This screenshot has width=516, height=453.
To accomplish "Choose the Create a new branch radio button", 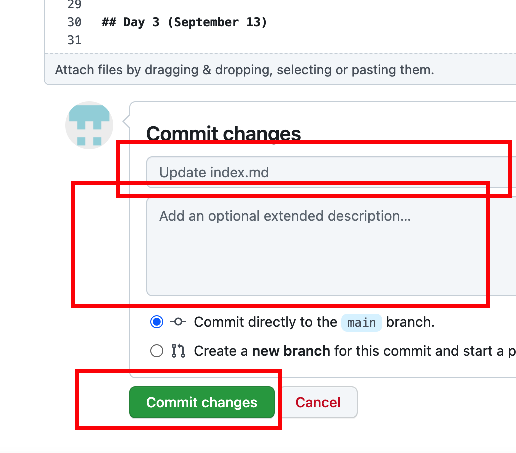I will [x=156, y=351].
